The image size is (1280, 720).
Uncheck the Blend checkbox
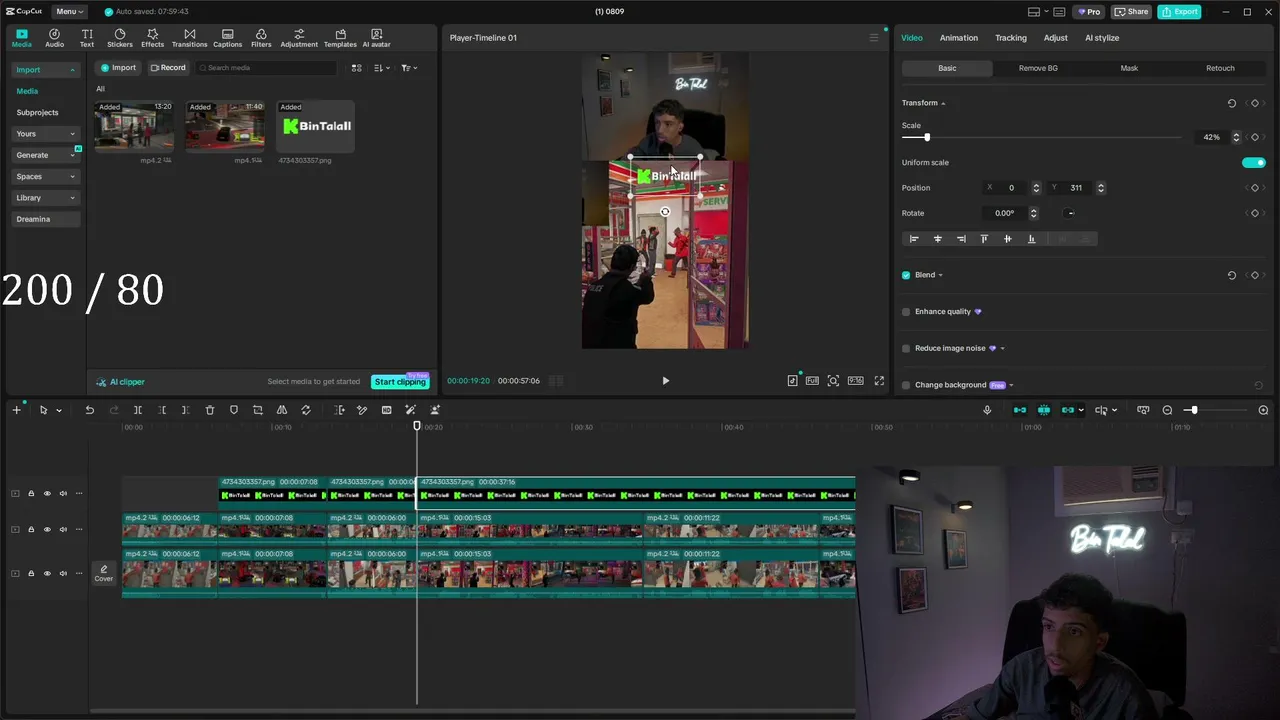pos(906,275)
